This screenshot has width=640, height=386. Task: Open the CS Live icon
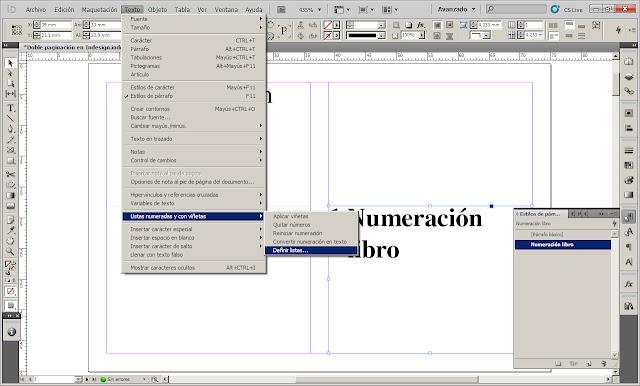pos(555,9)
